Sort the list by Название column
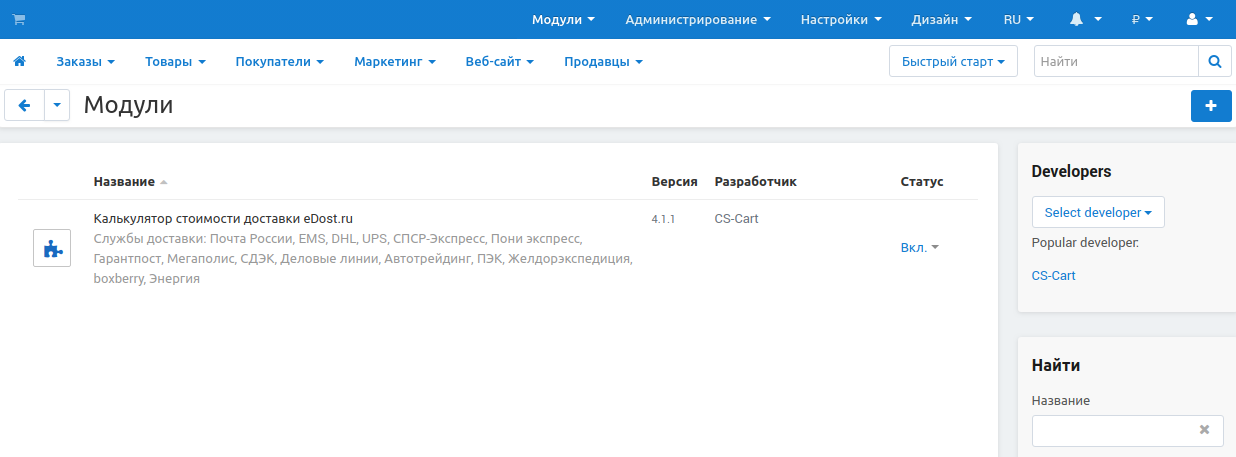1236x457 pixels. 124,182
